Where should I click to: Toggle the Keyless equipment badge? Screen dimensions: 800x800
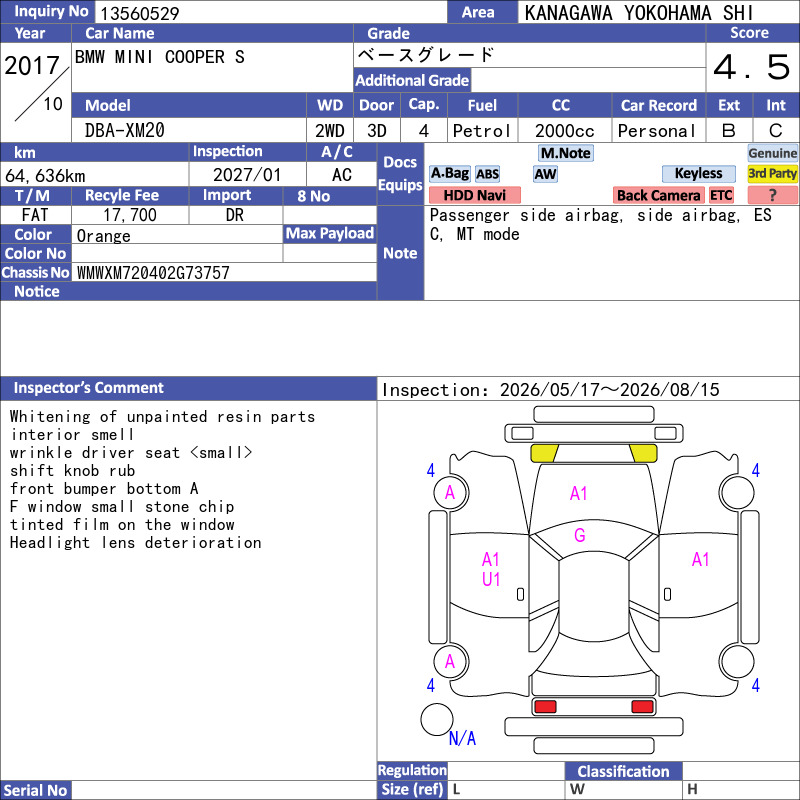click(x=698, y=174)
